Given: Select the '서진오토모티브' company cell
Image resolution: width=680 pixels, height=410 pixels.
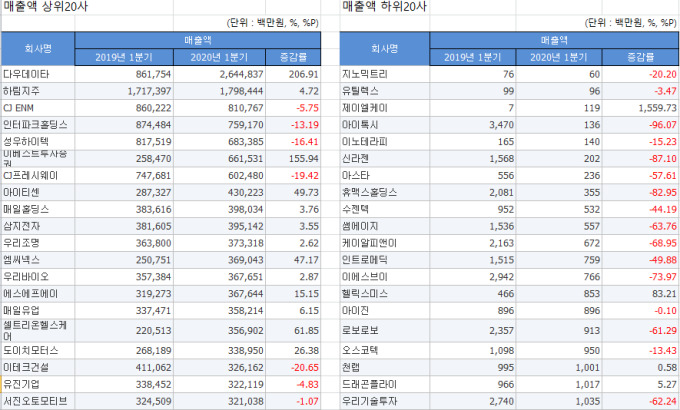Looking at the screenshot, I should (x=38, y=401).
